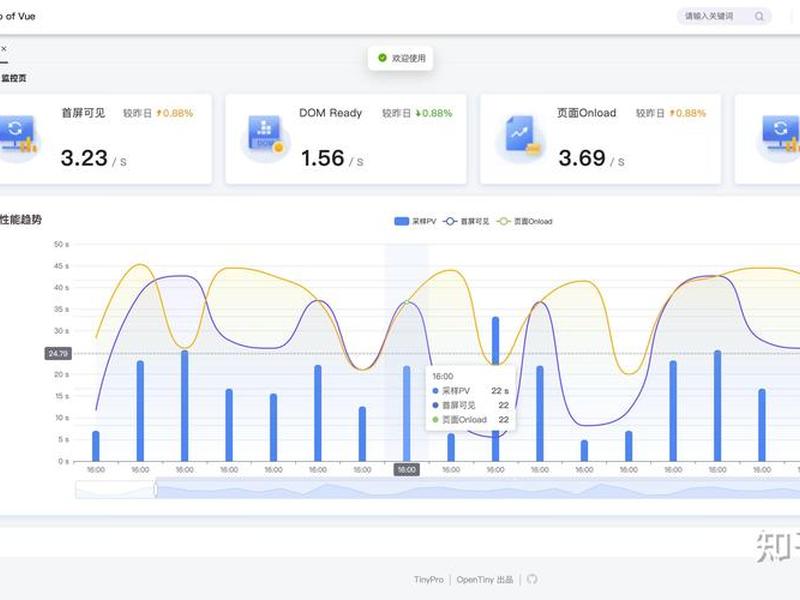Image resolution: width=800 pixels, height=600 pixels.
Task: Click the highlighted point on the curve
Action: [407, 303]
